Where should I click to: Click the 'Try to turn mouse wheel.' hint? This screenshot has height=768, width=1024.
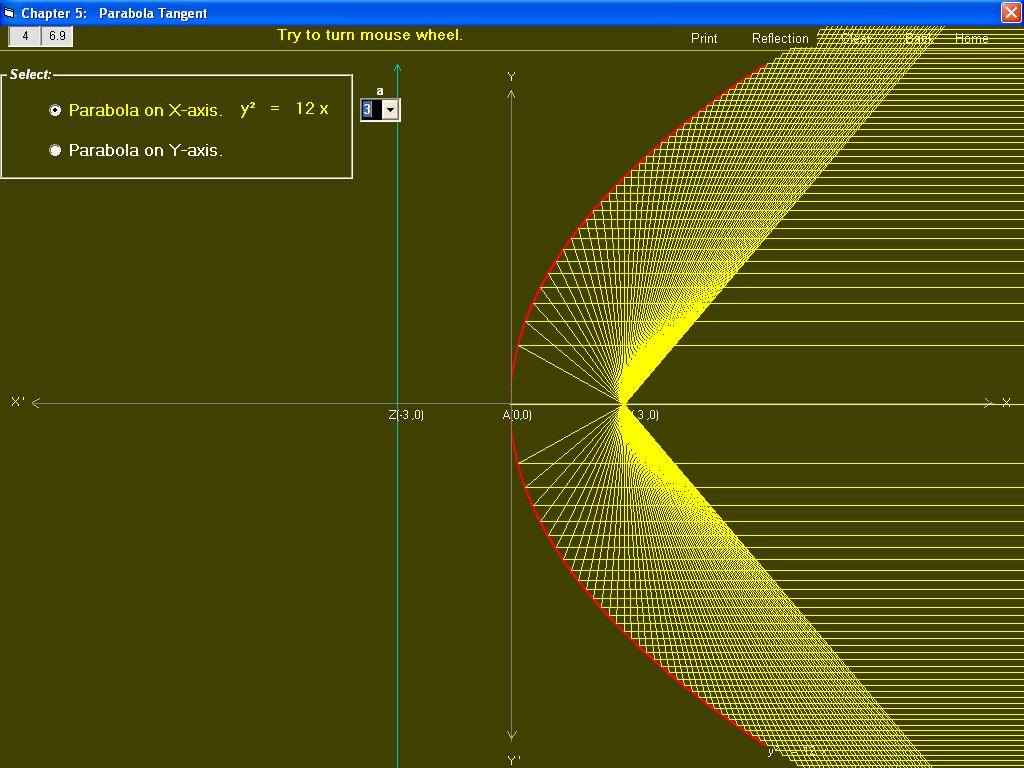tap(370, 35)
